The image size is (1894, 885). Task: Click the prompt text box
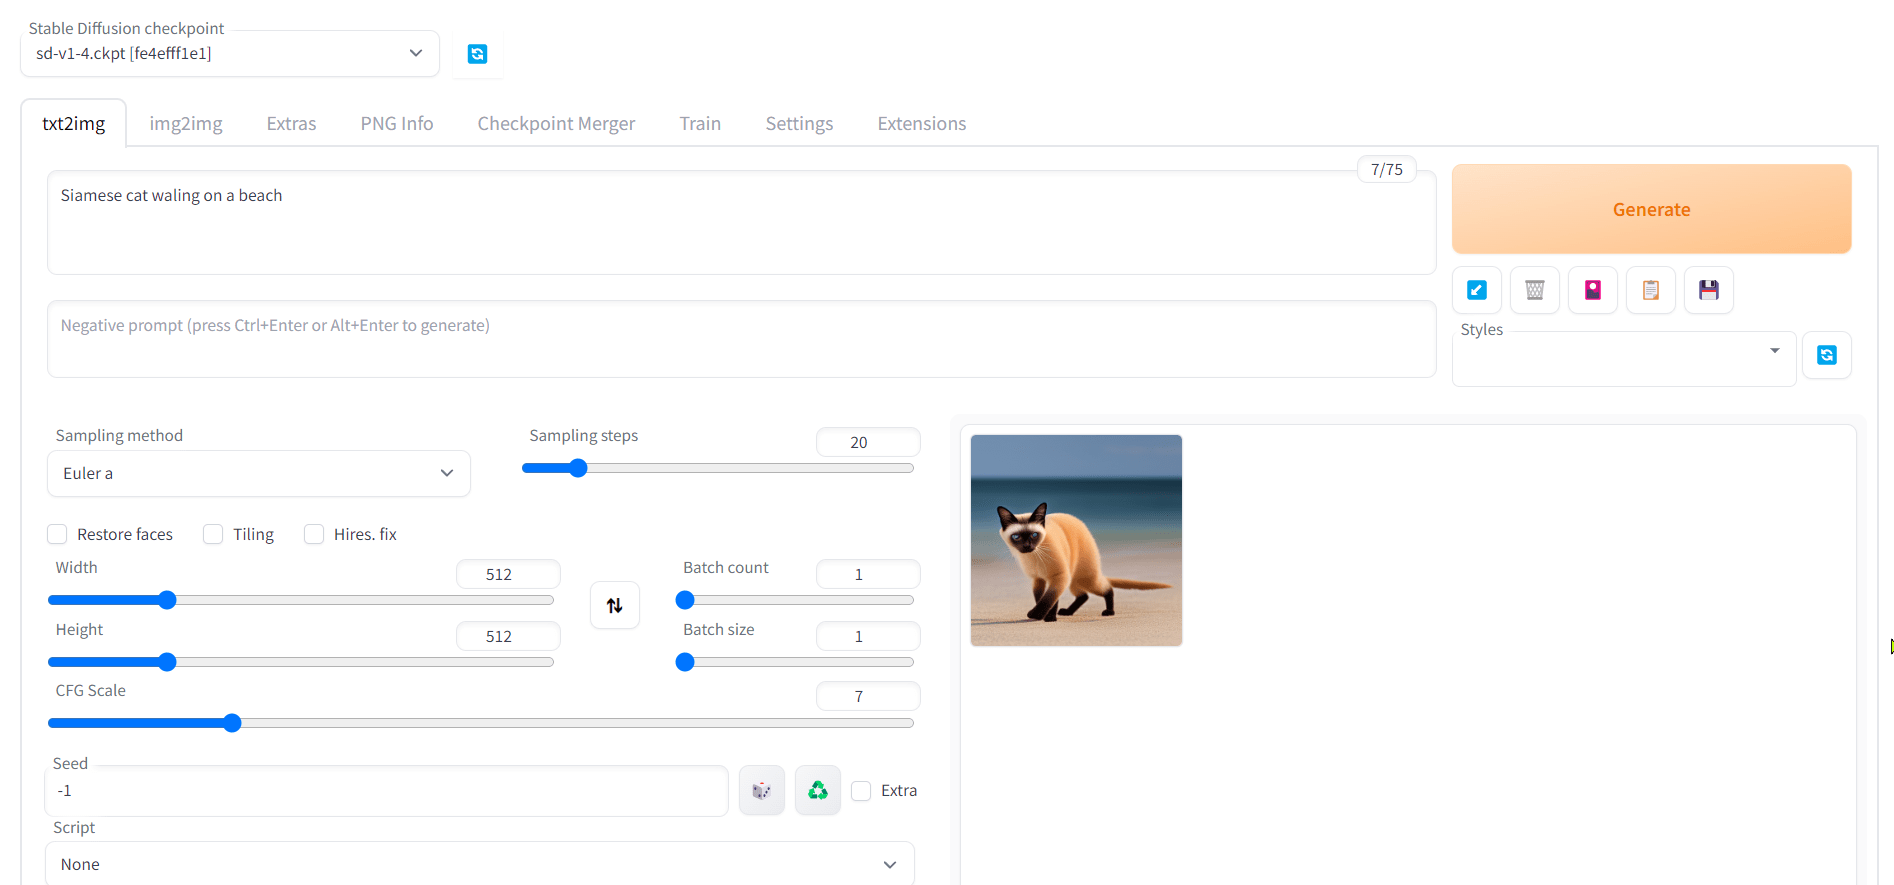[x=741, y=222]
